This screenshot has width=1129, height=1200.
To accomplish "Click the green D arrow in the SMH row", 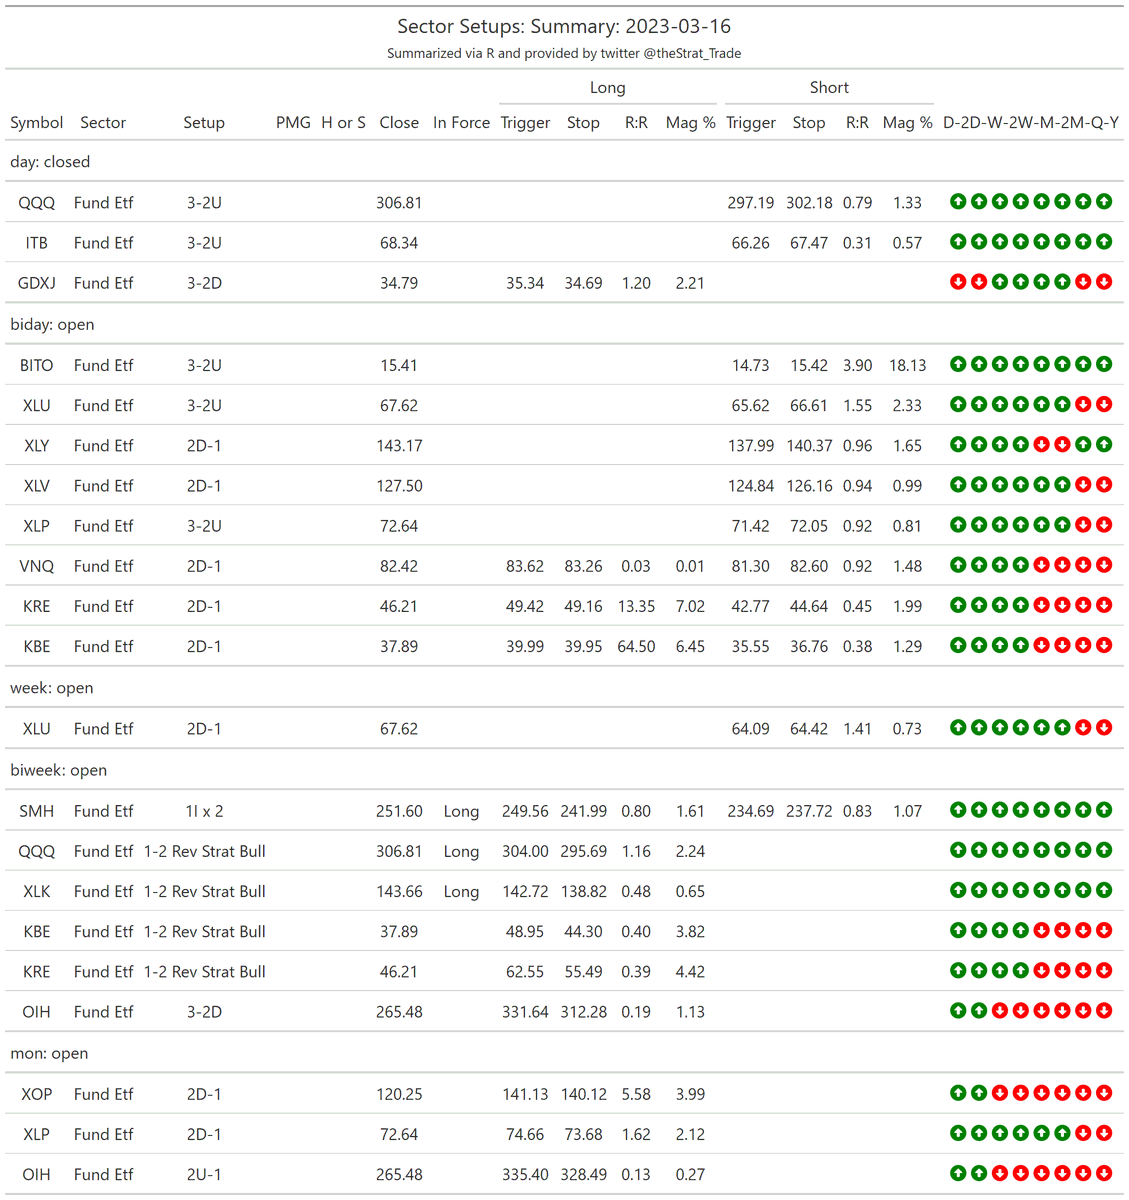I will [x=958, y=810].
